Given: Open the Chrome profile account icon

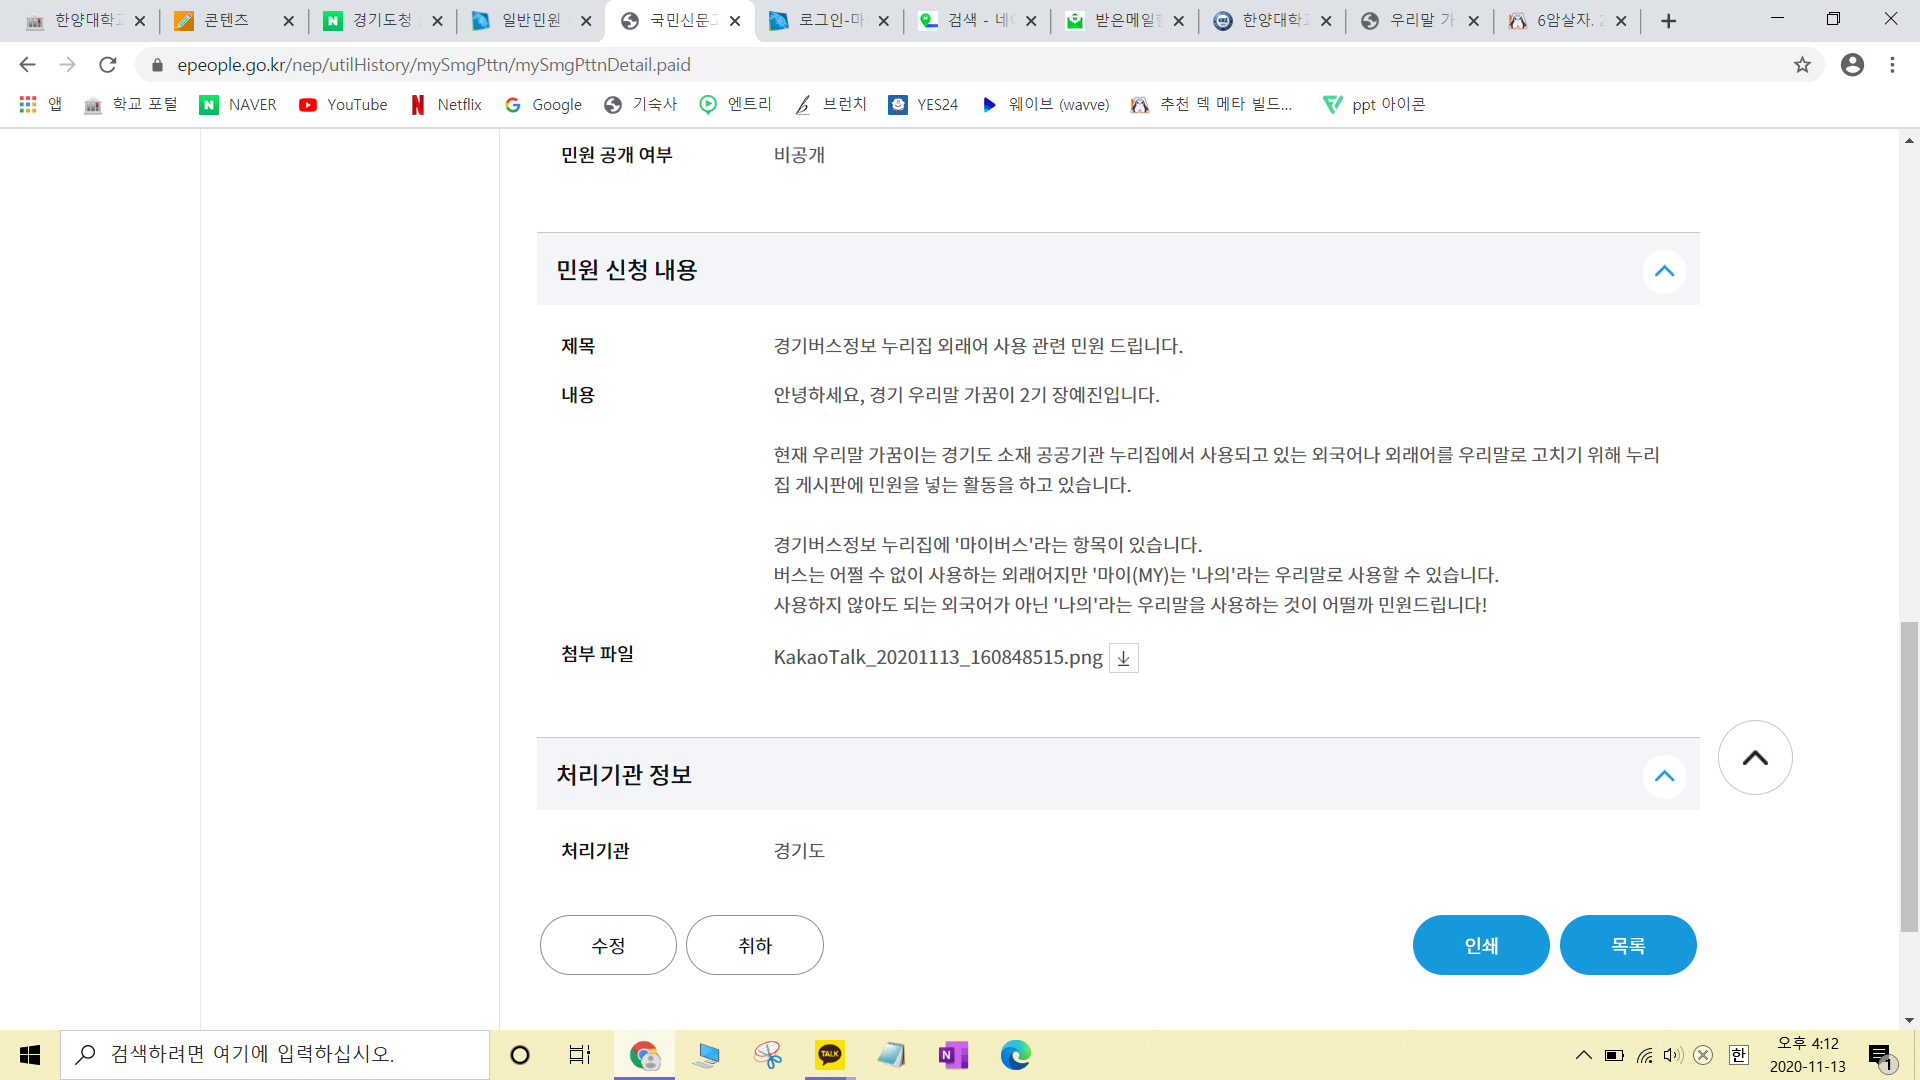Looking at the screenshot, I should [x=1852, y=65].
